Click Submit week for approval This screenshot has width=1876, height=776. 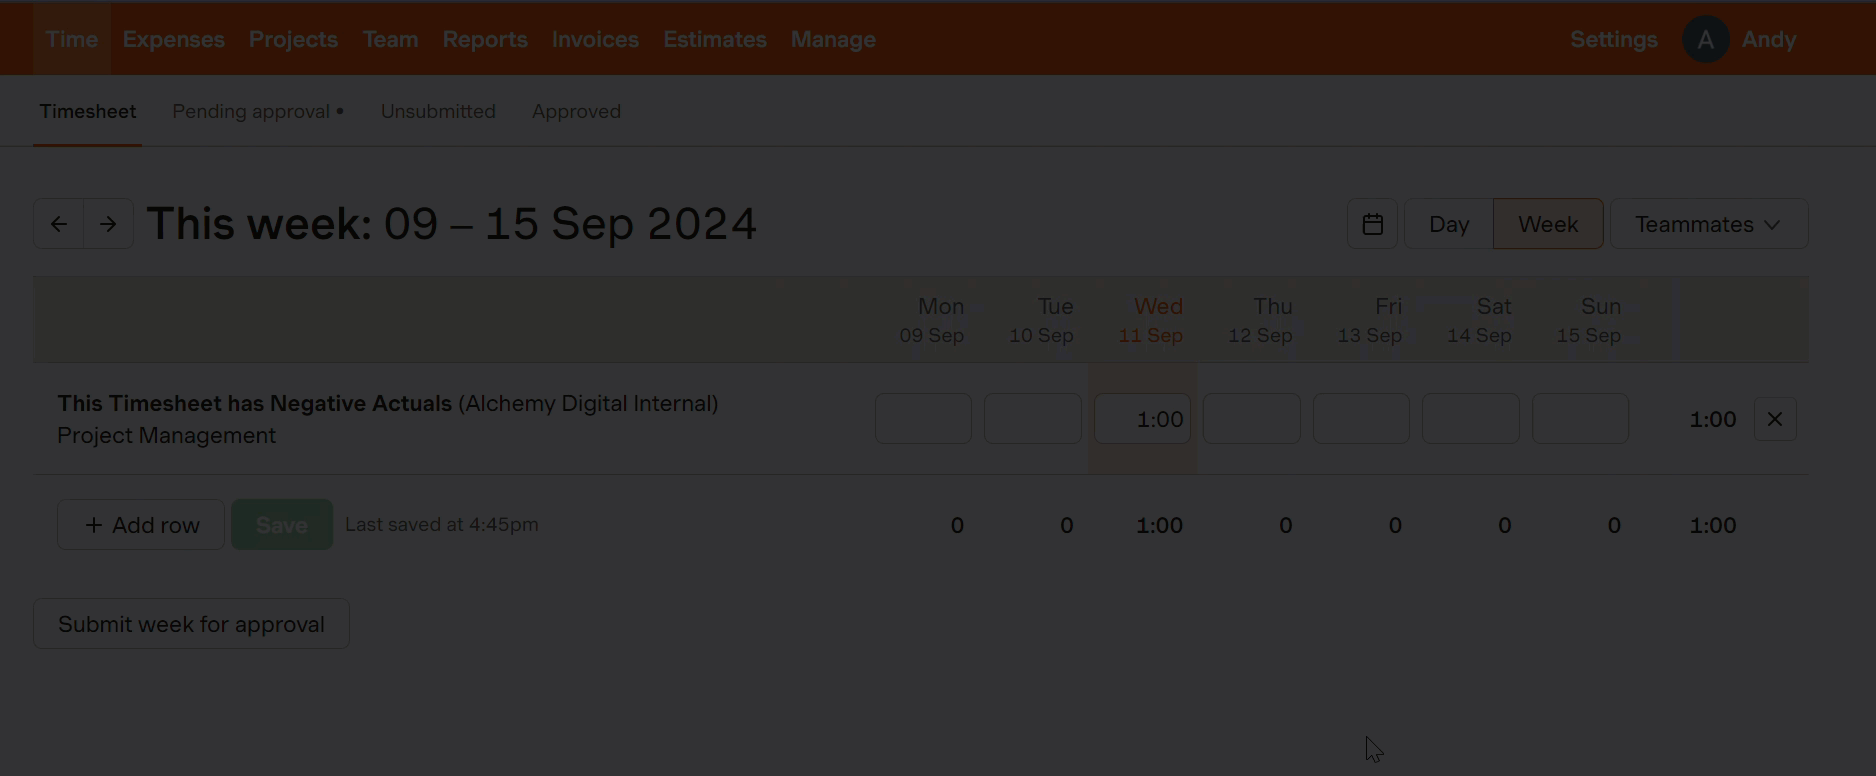pyautogui.click(x=191, y=624)
